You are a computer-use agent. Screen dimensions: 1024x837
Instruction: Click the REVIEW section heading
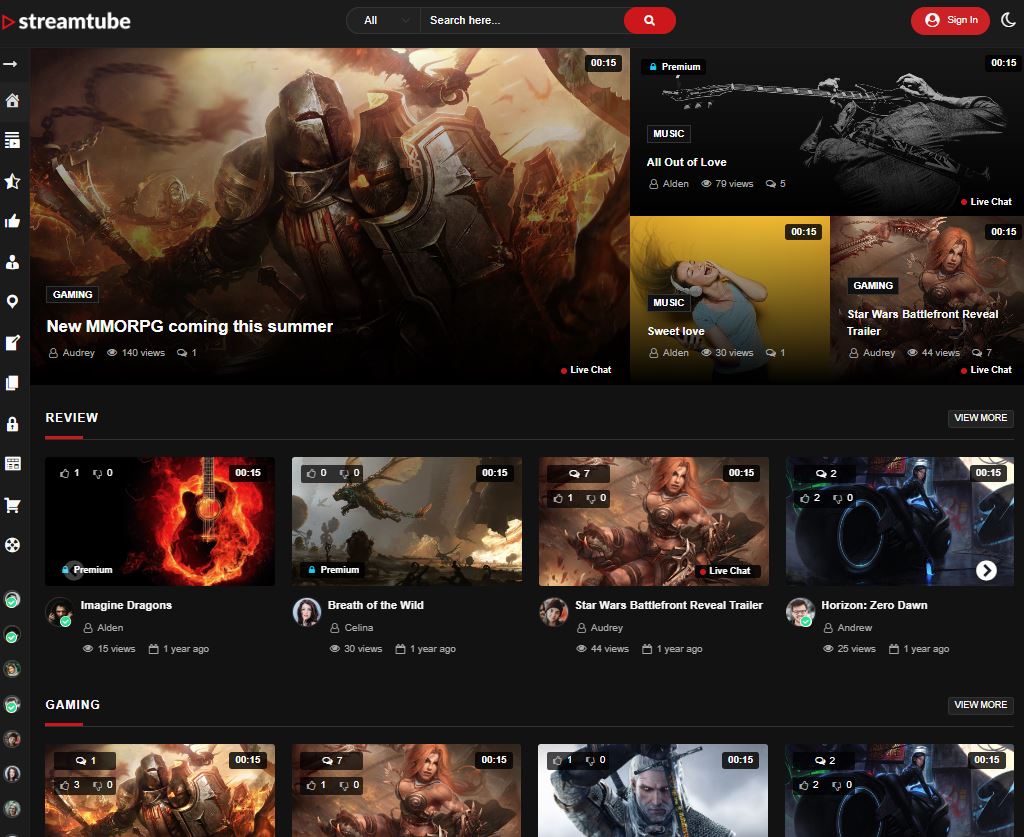point(72,418)
